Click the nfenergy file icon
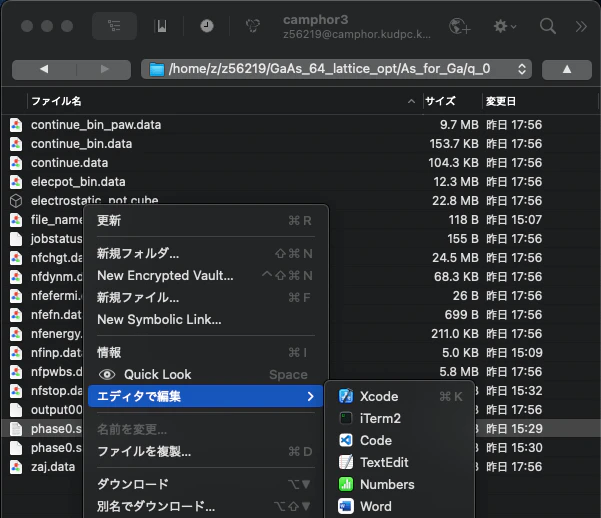 [x=16, y=334]
